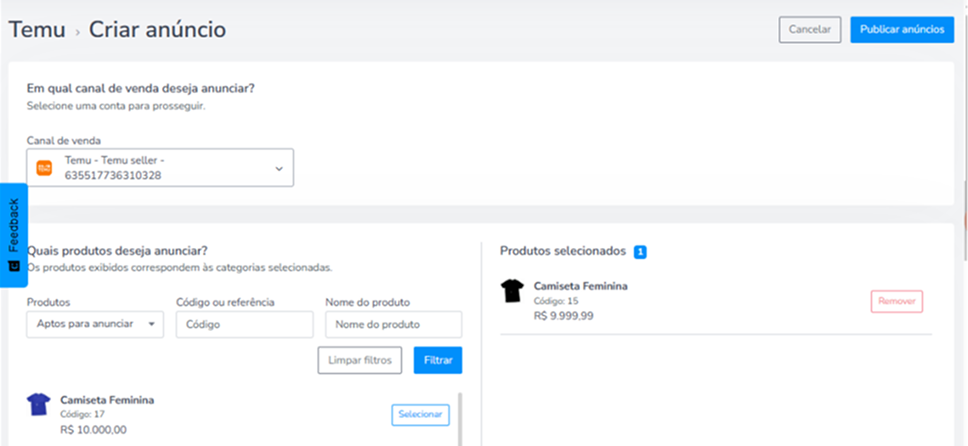
Task: Open the Aptos para anunciar dropdown
Action: coord(95,324)
